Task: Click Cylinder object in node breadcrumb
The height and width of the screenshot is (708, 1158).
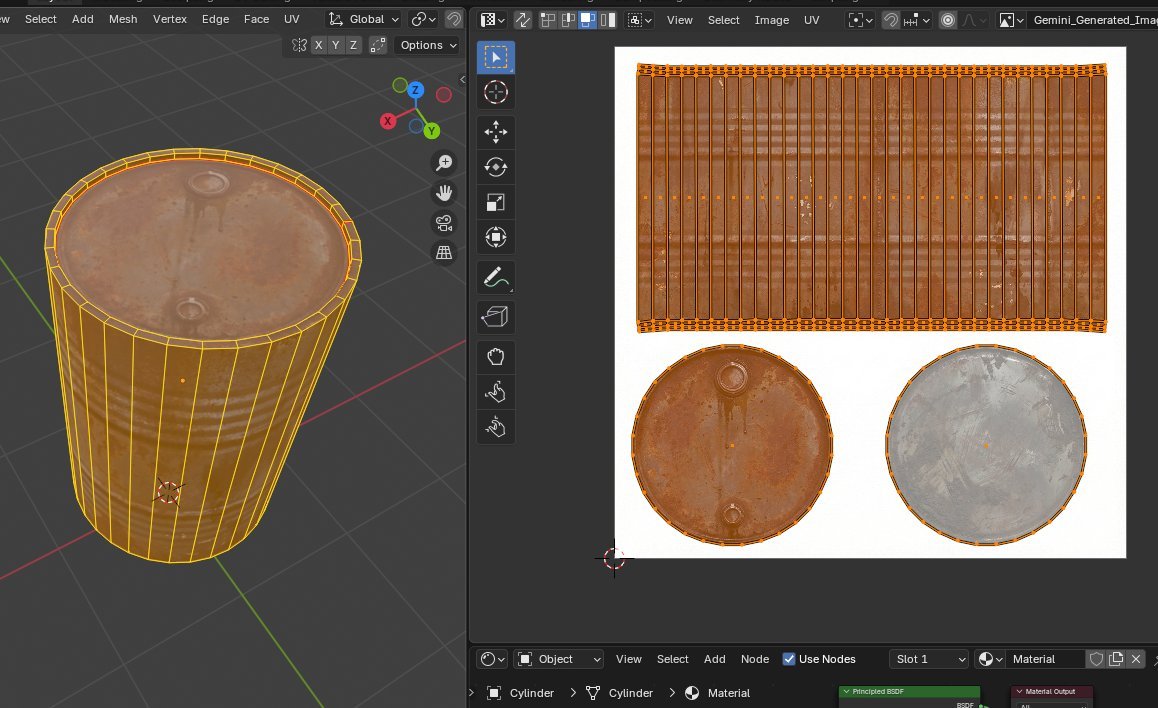Action: (x=531, y=693)
